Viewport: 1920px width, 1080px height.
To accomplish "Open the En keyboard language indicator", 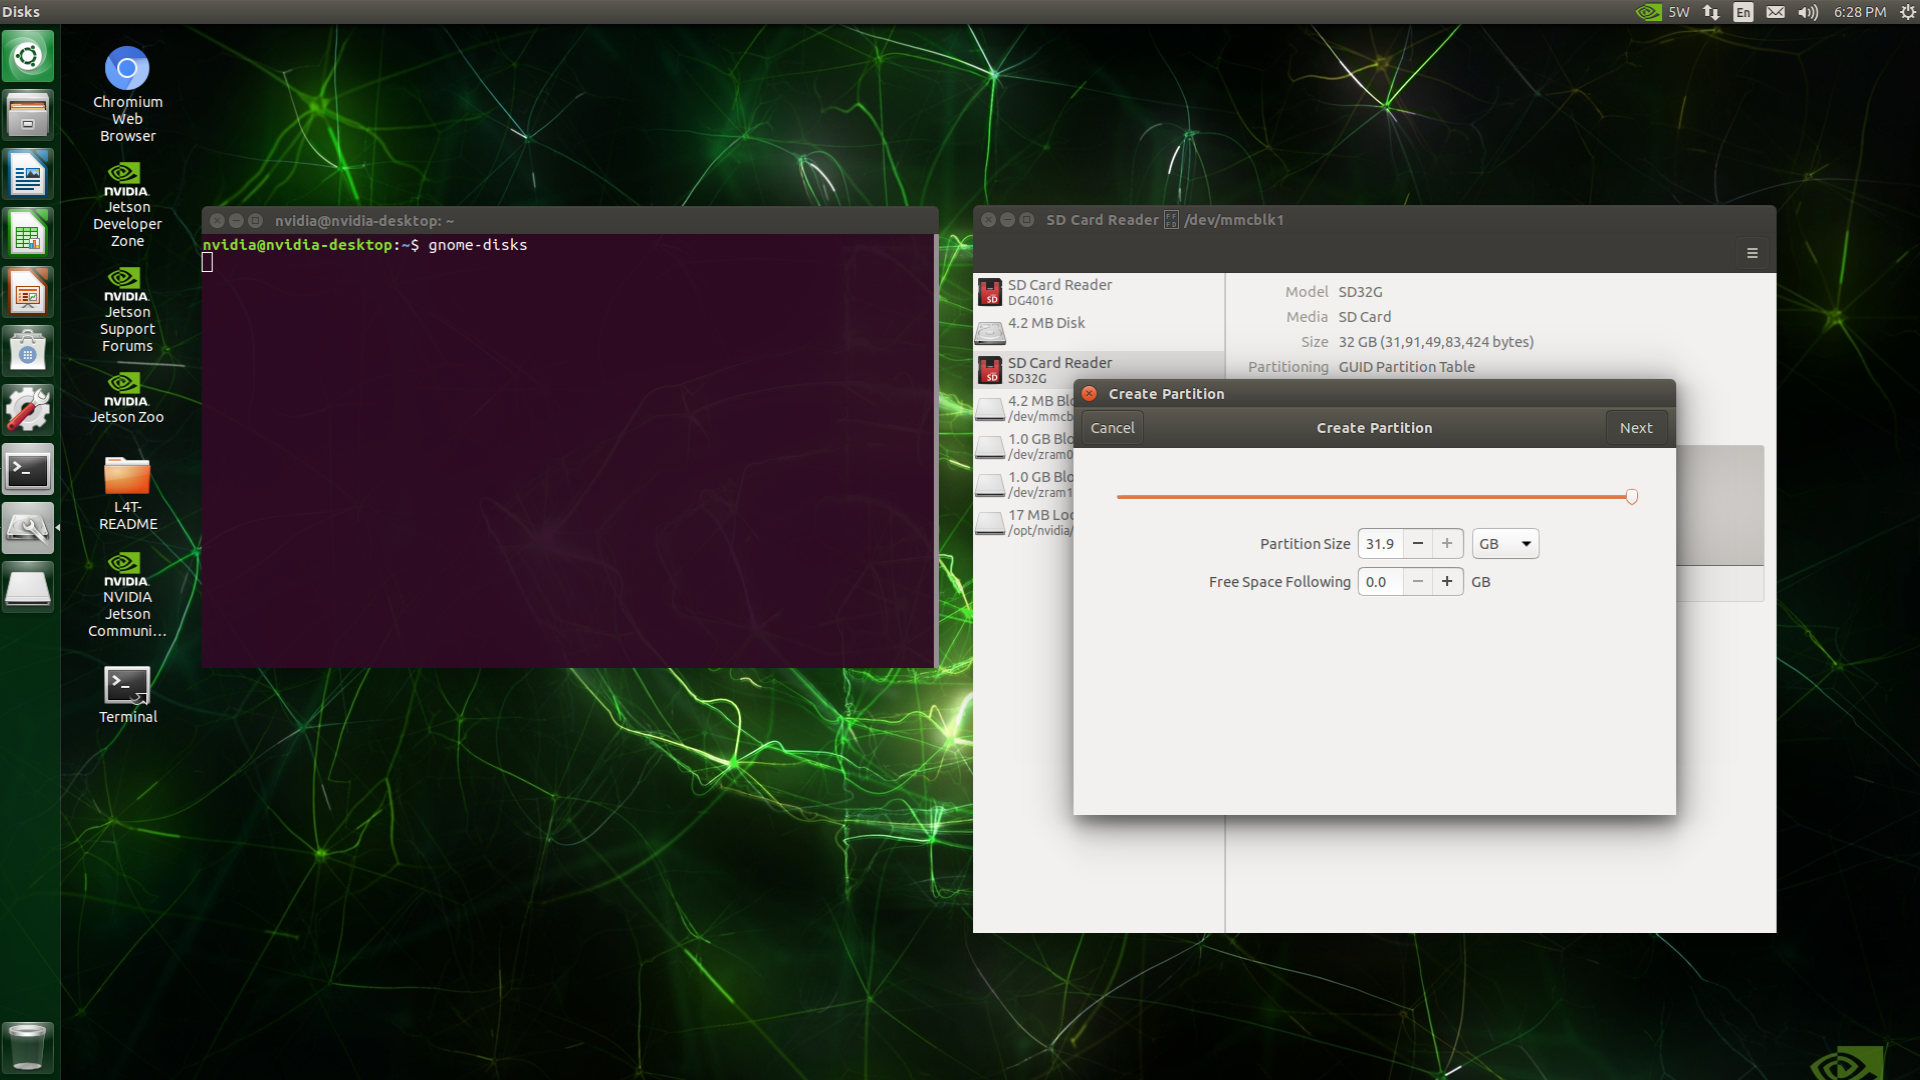I will 1743,12.
